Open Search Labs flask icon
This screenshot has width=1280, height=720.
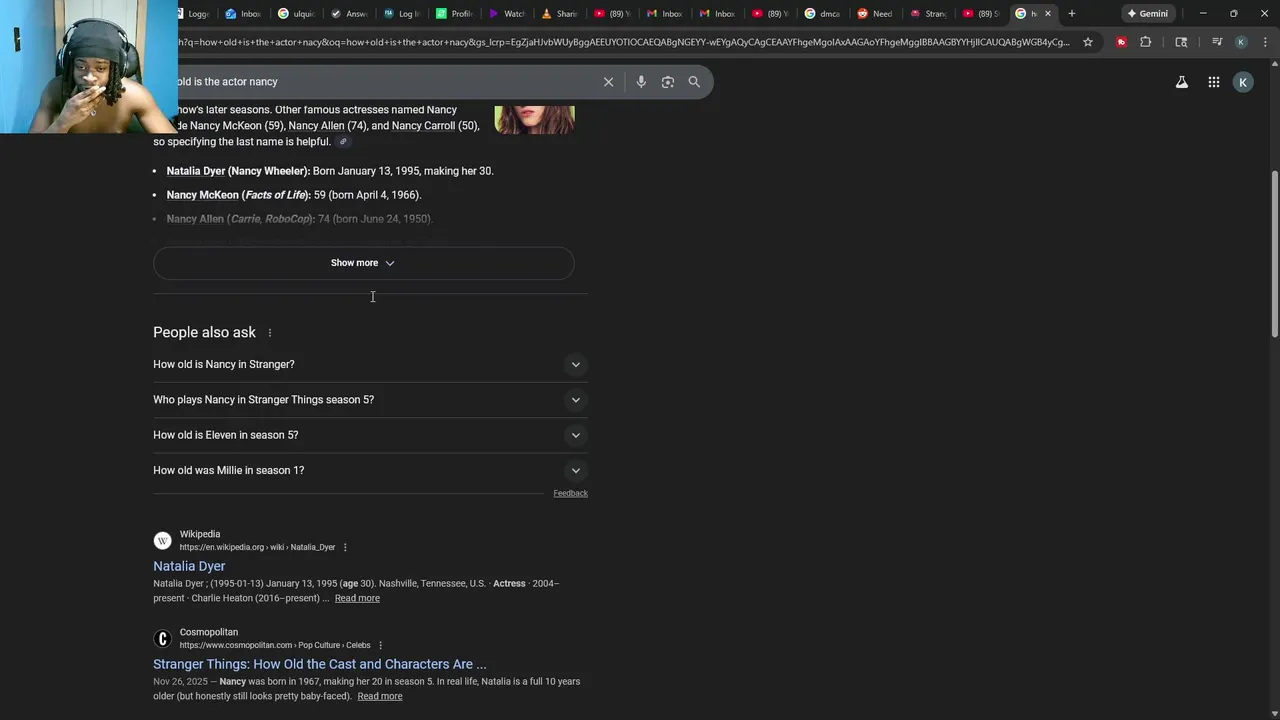(1182, 82)
